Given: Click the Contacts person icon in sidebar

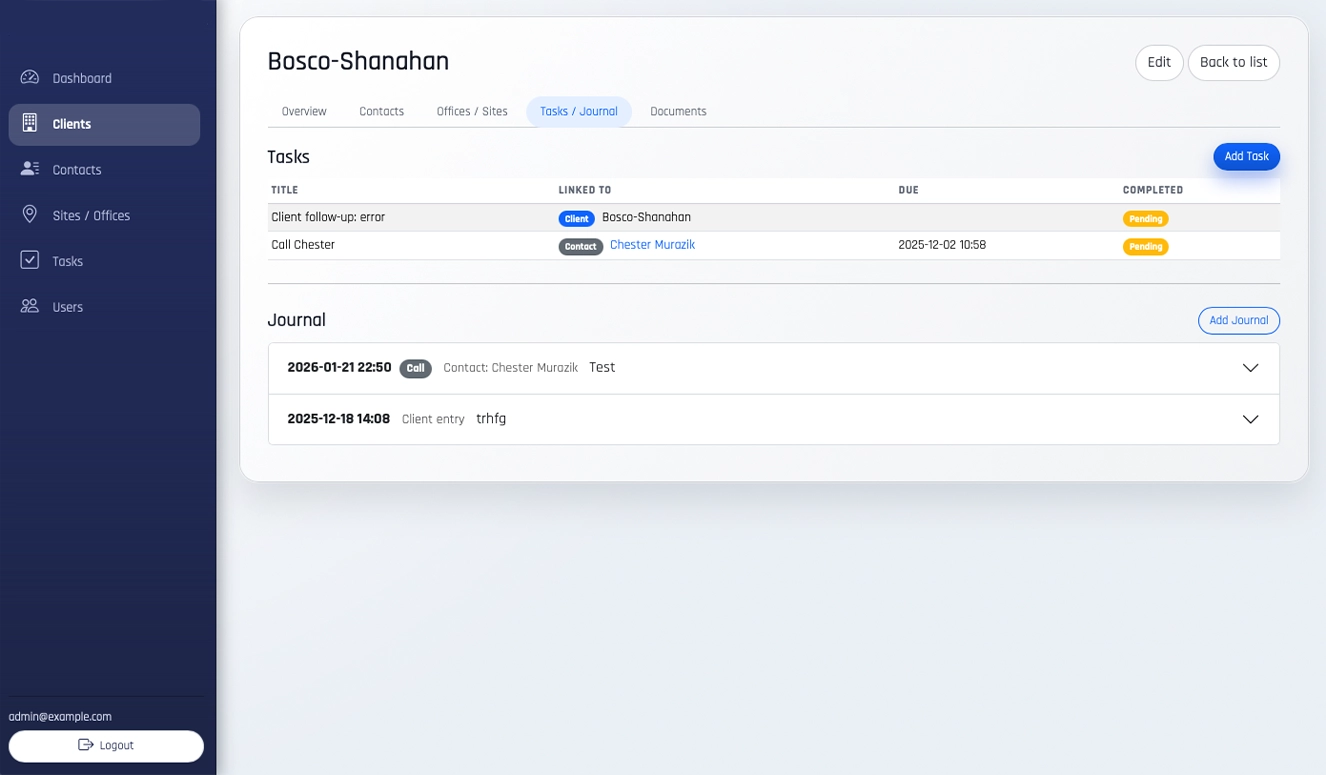Looking at the screenshot, I should 30,170.
